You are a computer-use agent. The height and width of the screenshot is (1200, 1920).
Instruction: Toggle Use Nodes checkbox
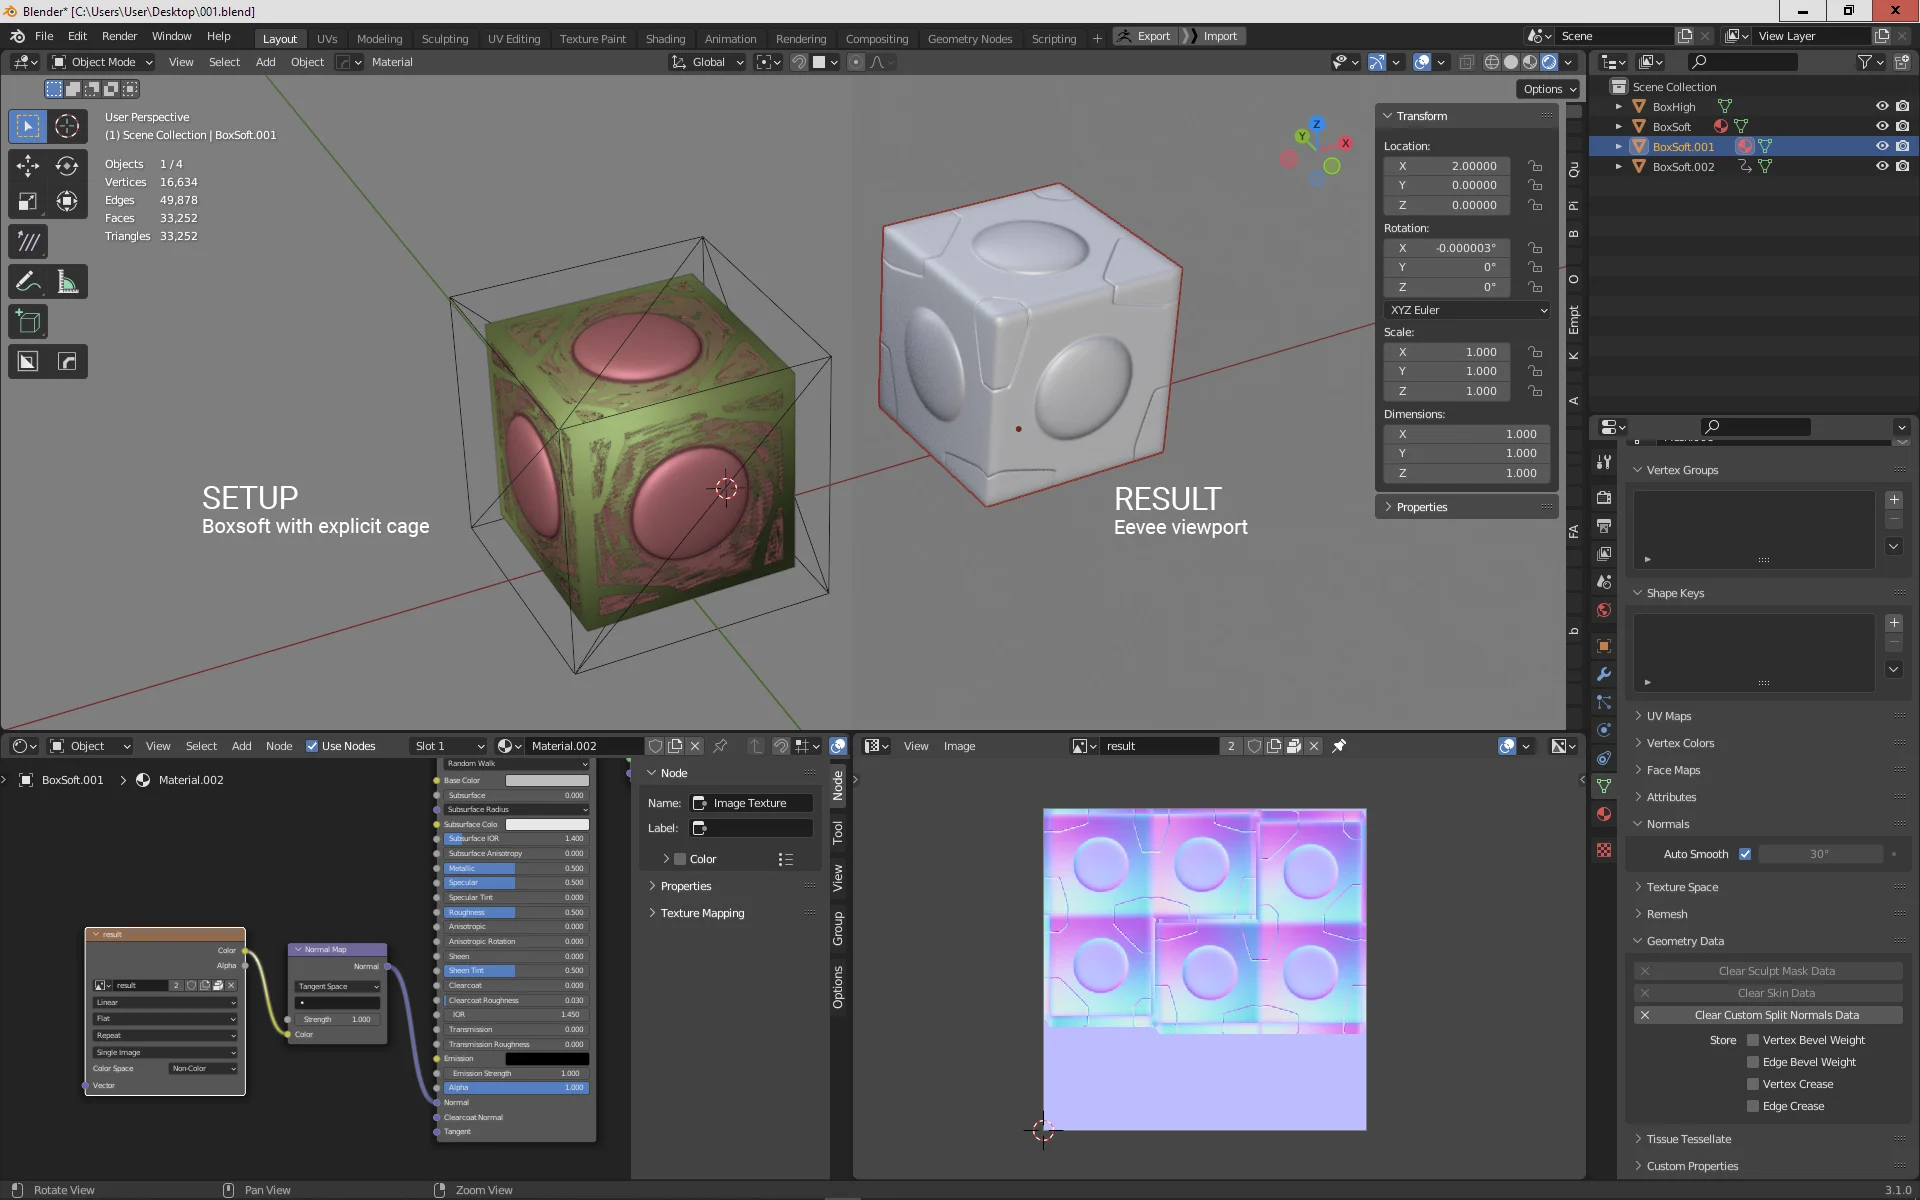312,746
